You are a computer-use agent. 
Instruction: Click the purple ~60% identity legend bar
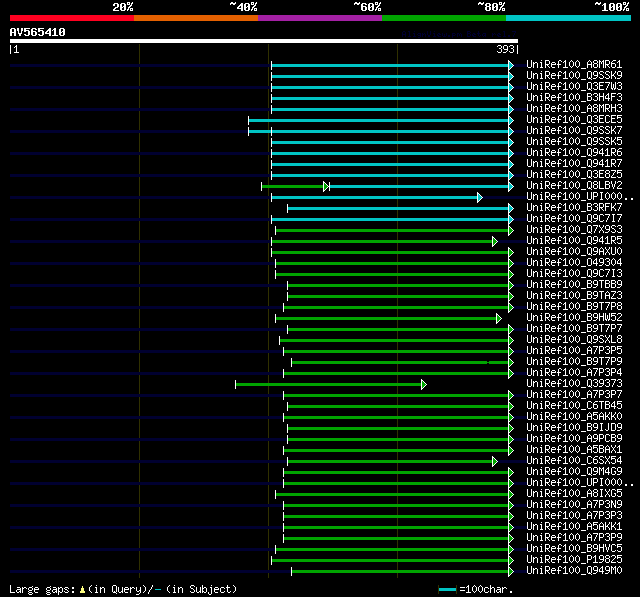[x=320, y=18]
